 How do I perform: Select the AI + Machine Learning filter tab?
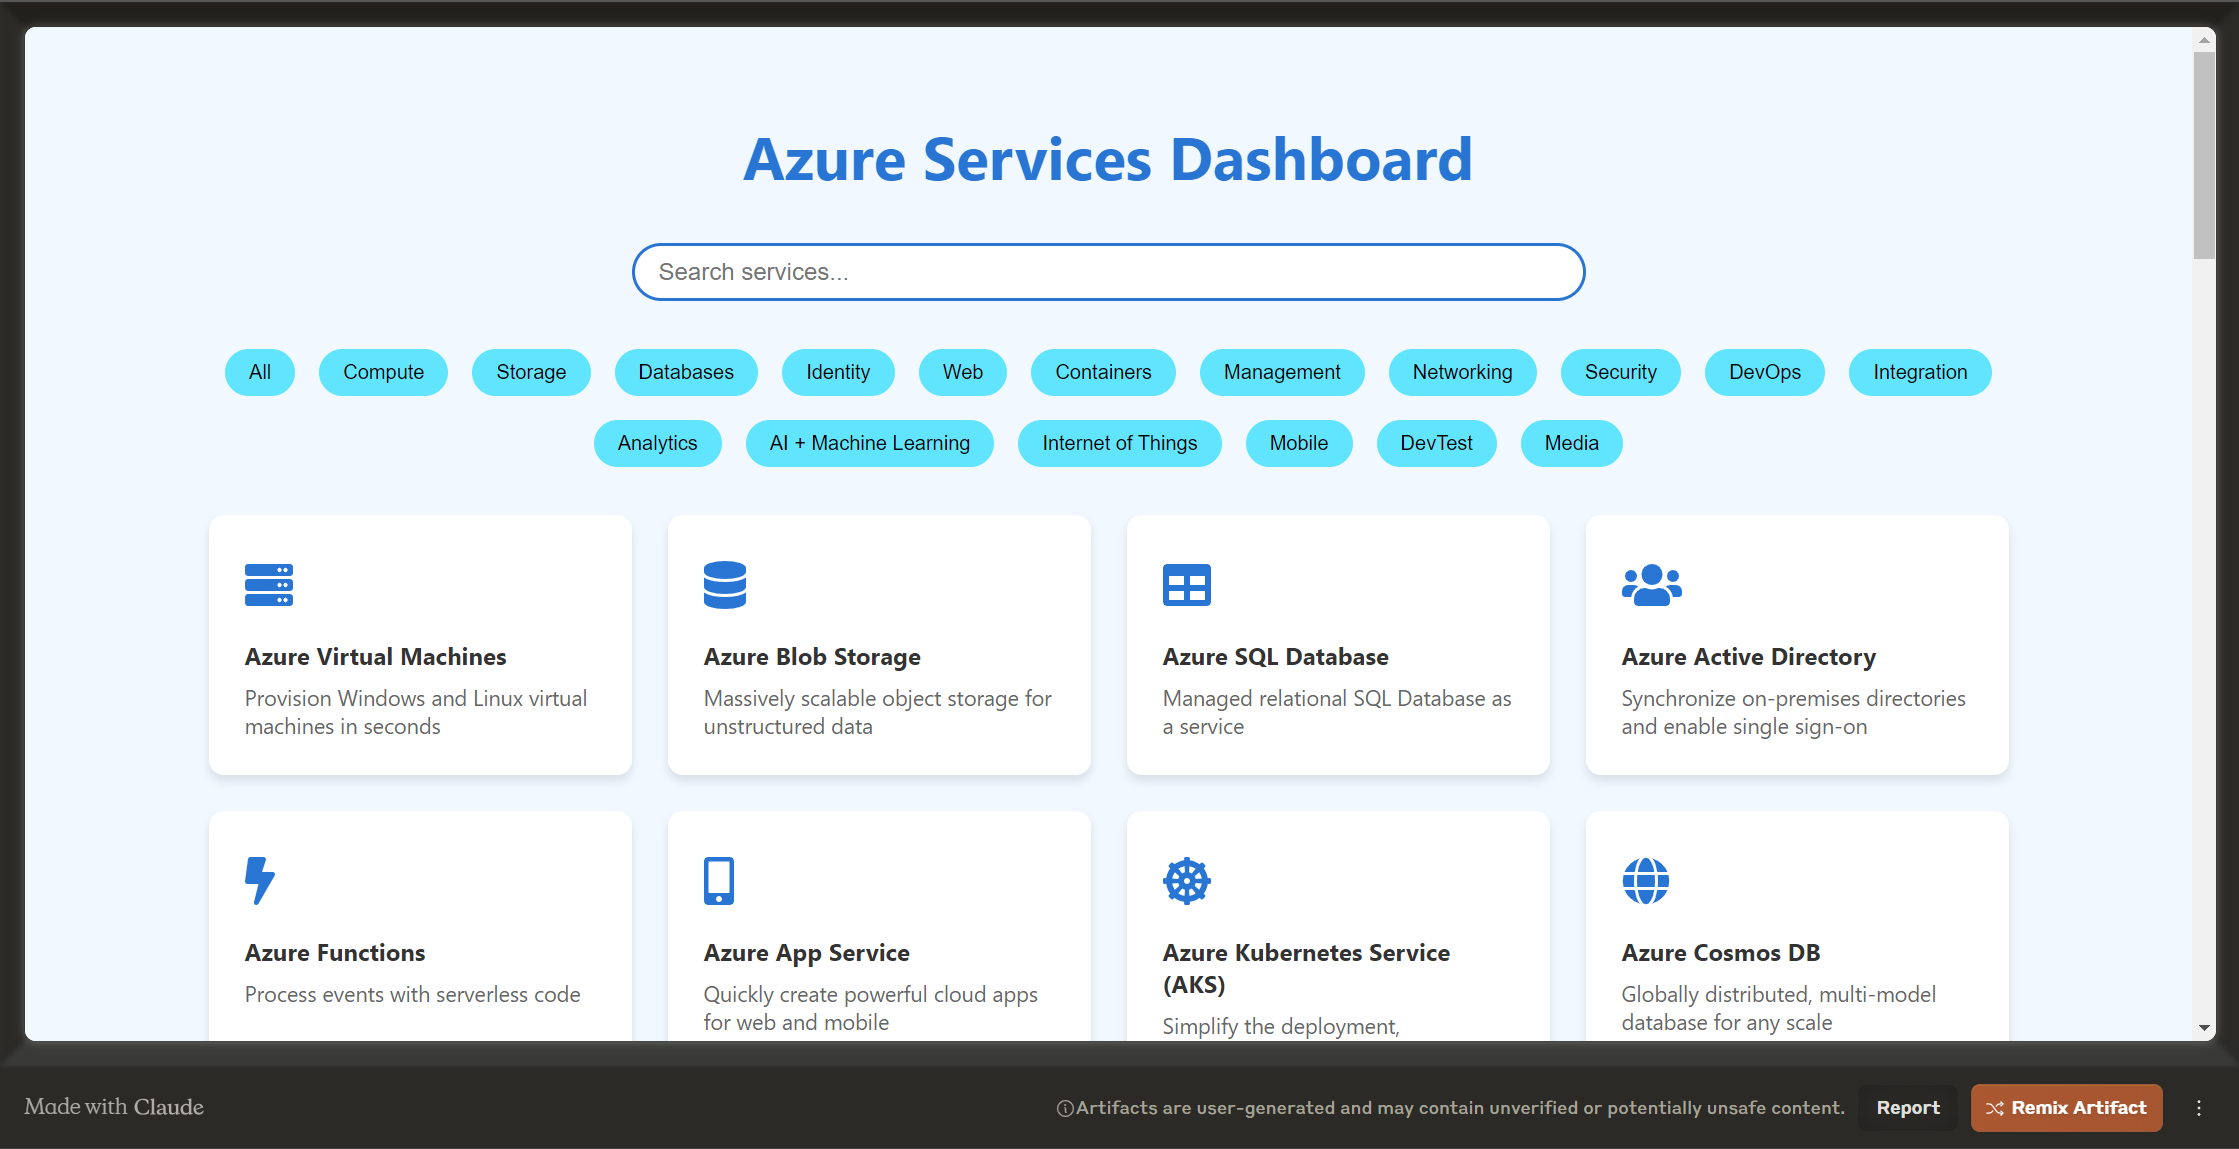(x=867, y=443)
